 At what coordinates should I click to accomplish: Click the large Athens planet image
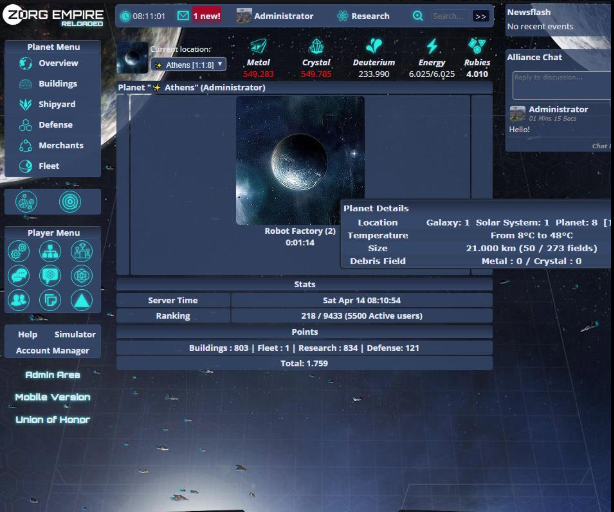(x=300, y=160)
